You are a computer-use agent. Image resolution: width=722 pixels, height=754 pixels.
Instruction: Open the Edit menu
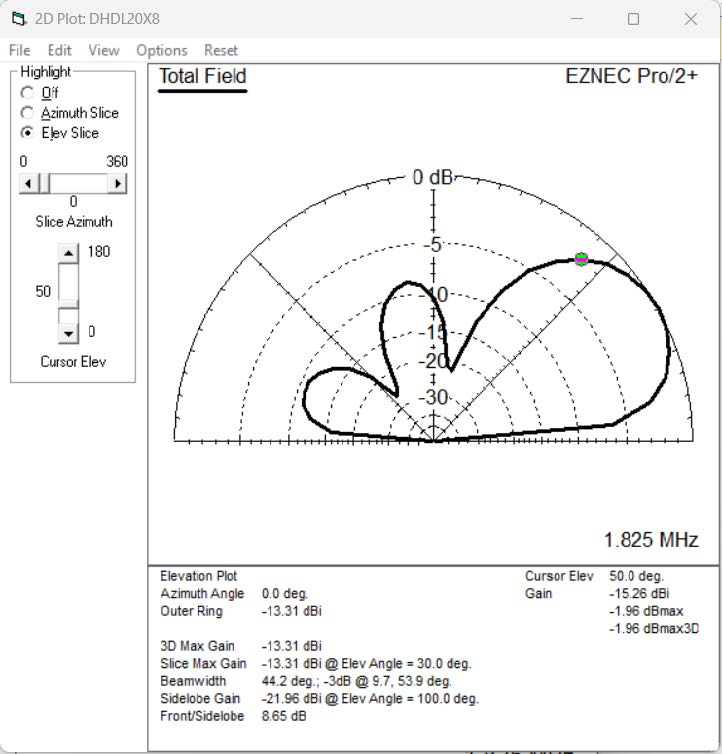[60, 50]
